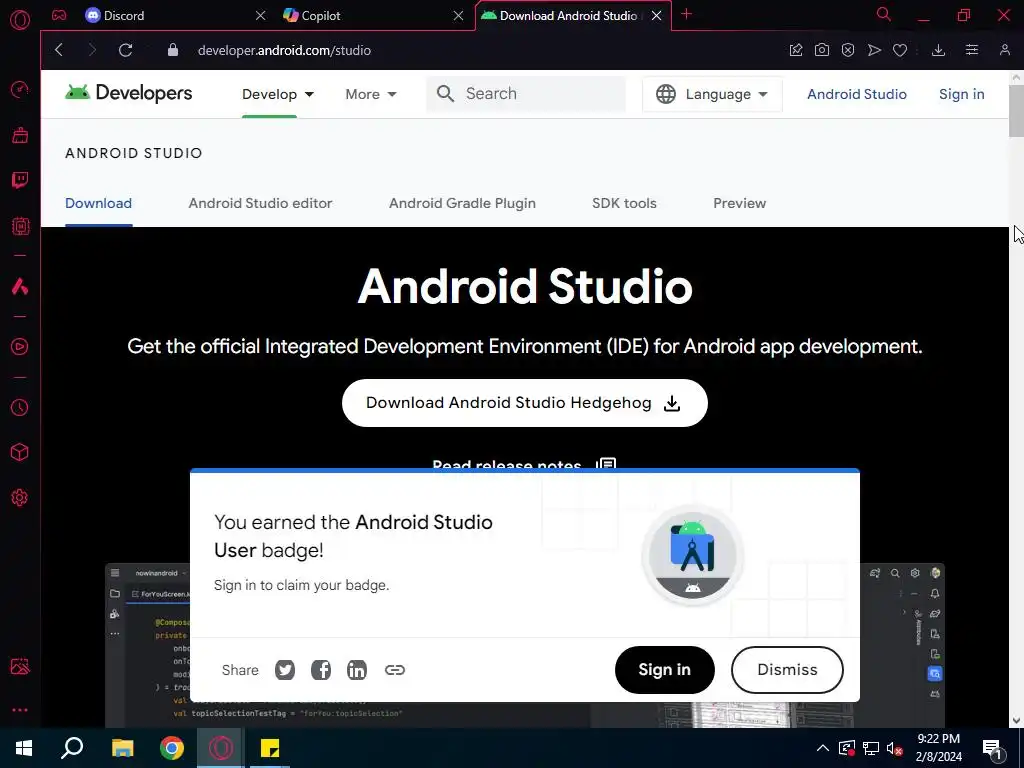1024x768 pixels.
Task: Open GX Cleaner icon in sidebar
Action: (20, 135)
